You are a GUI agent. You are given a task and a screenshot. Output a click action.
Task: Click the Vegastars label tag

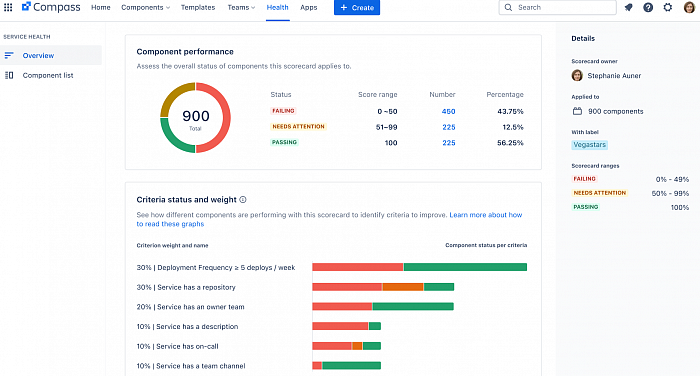tap(590, 145)
